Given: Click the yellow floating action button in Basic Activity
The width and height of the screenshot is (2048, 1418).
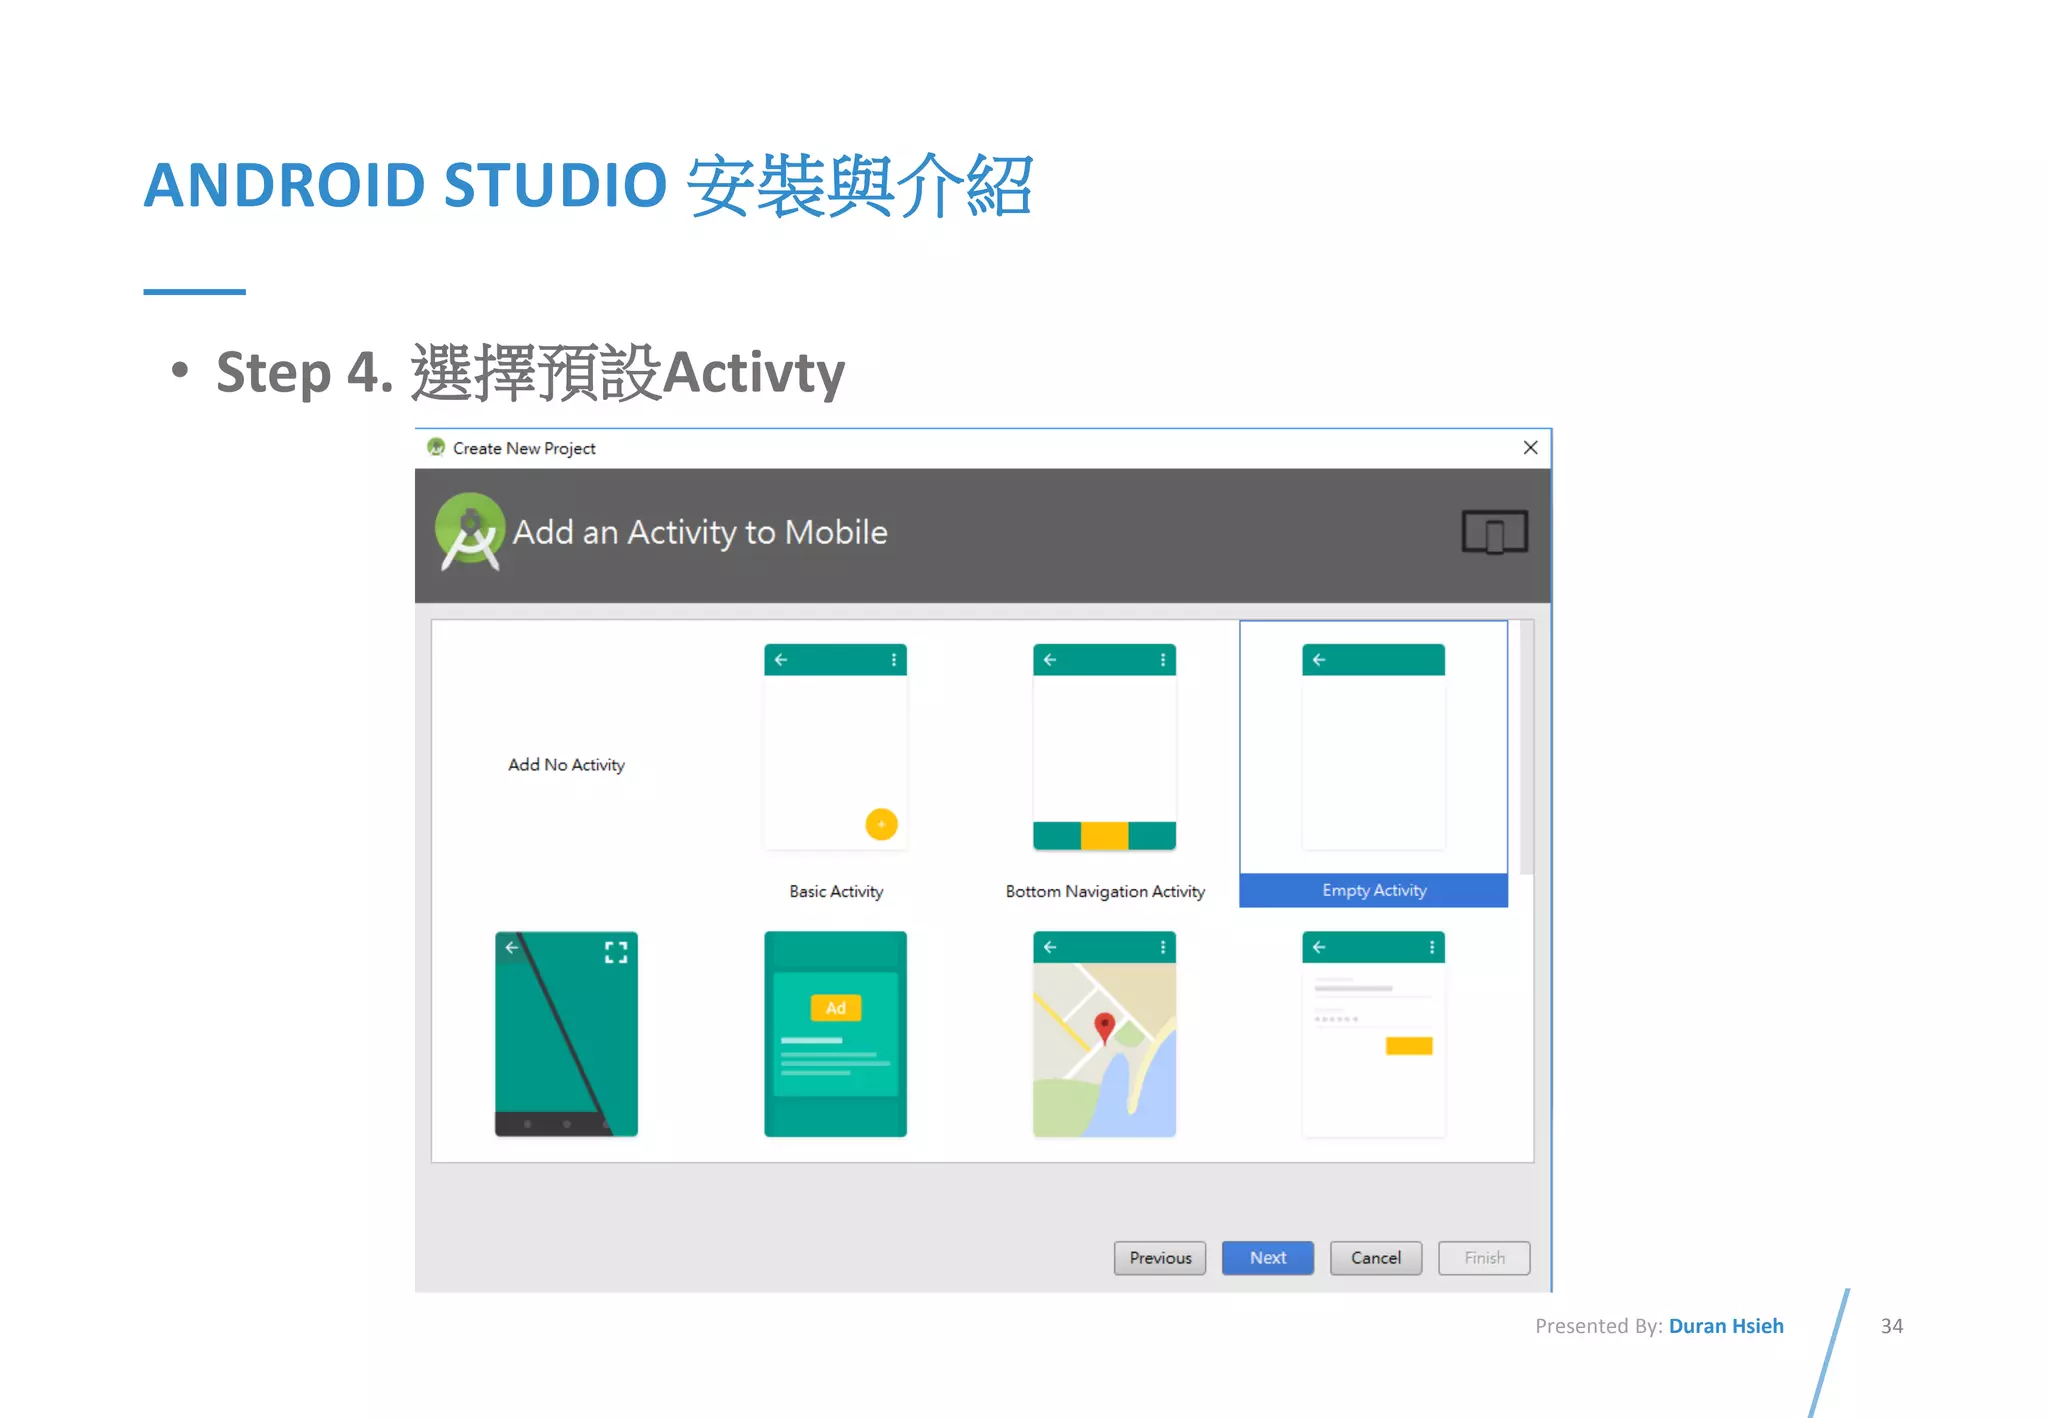Looking at the screenshot, I should coord(881,824).
